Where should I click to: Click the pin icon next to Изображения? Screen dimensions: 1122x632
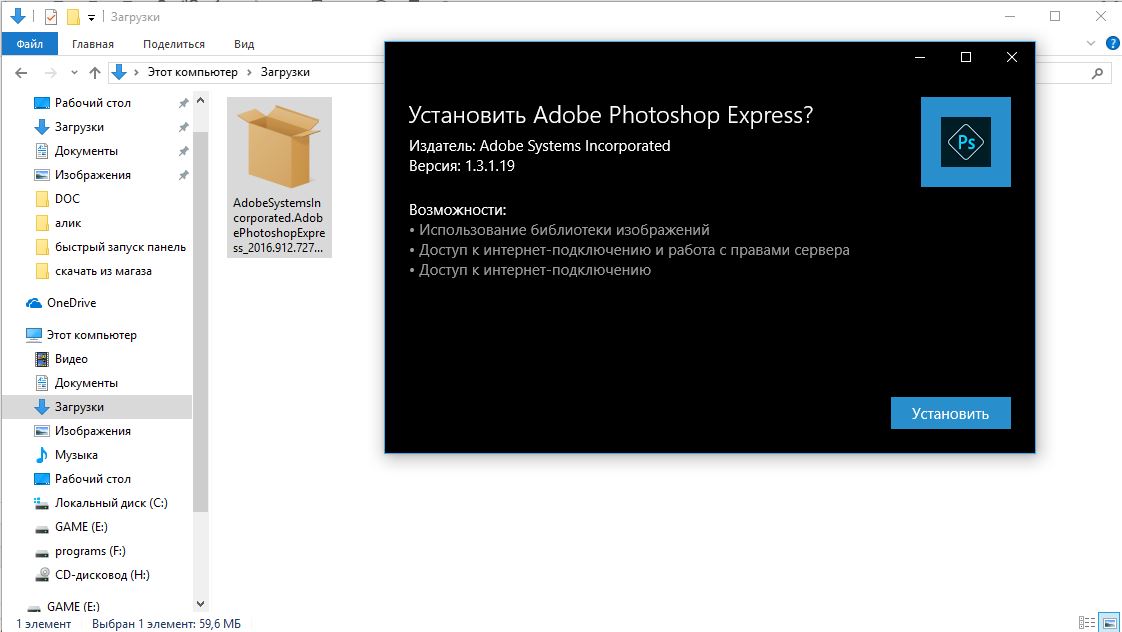click(183, 175)
